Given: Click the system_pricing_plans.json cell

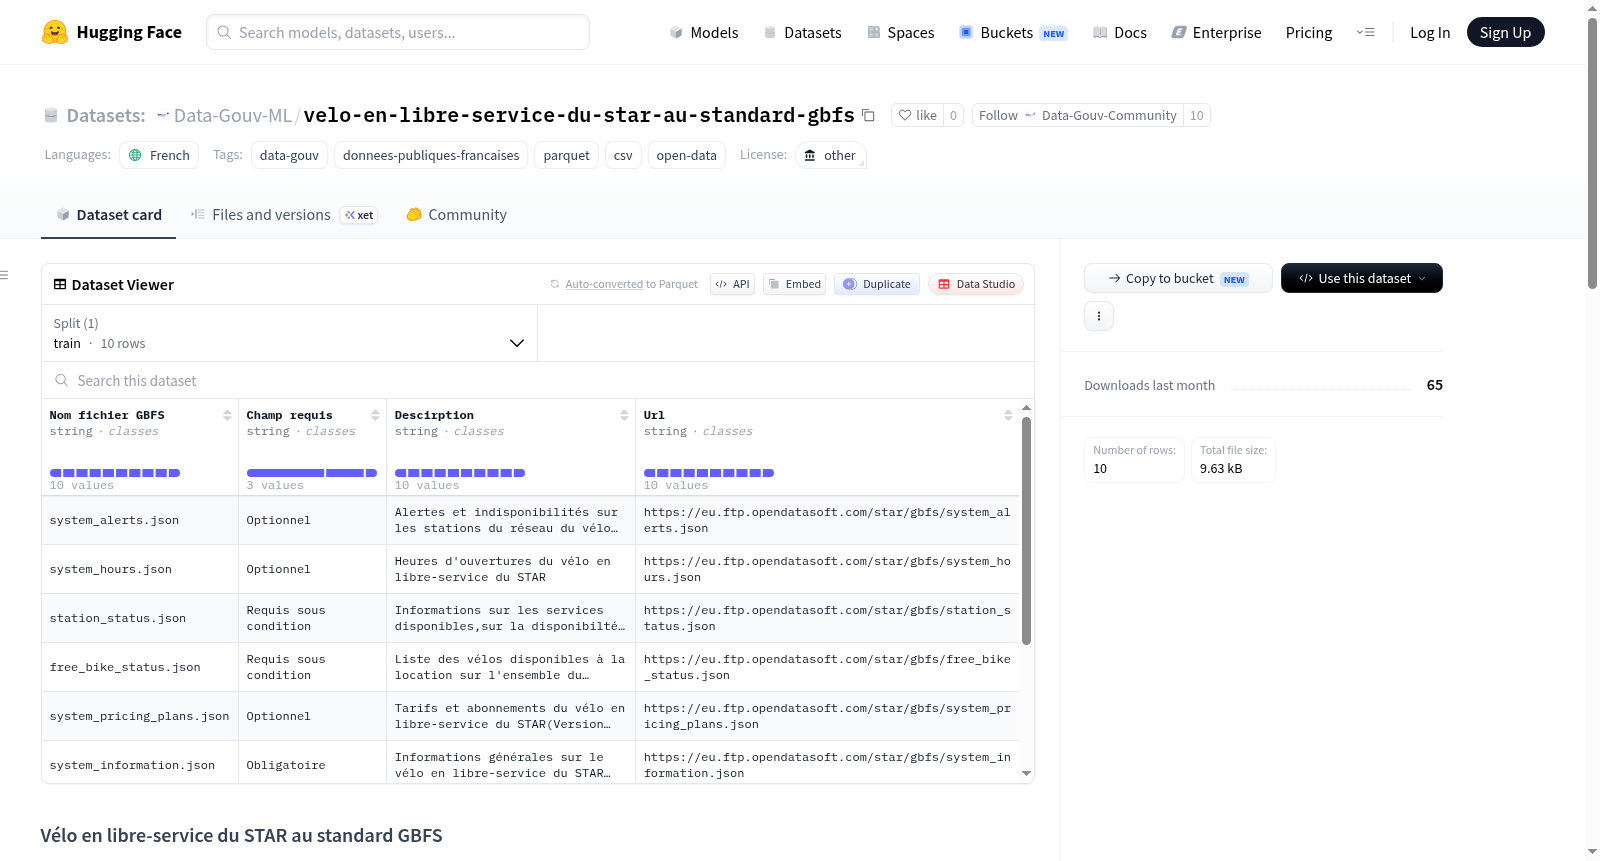Looking at the screenshot, I should click(140, 717).
